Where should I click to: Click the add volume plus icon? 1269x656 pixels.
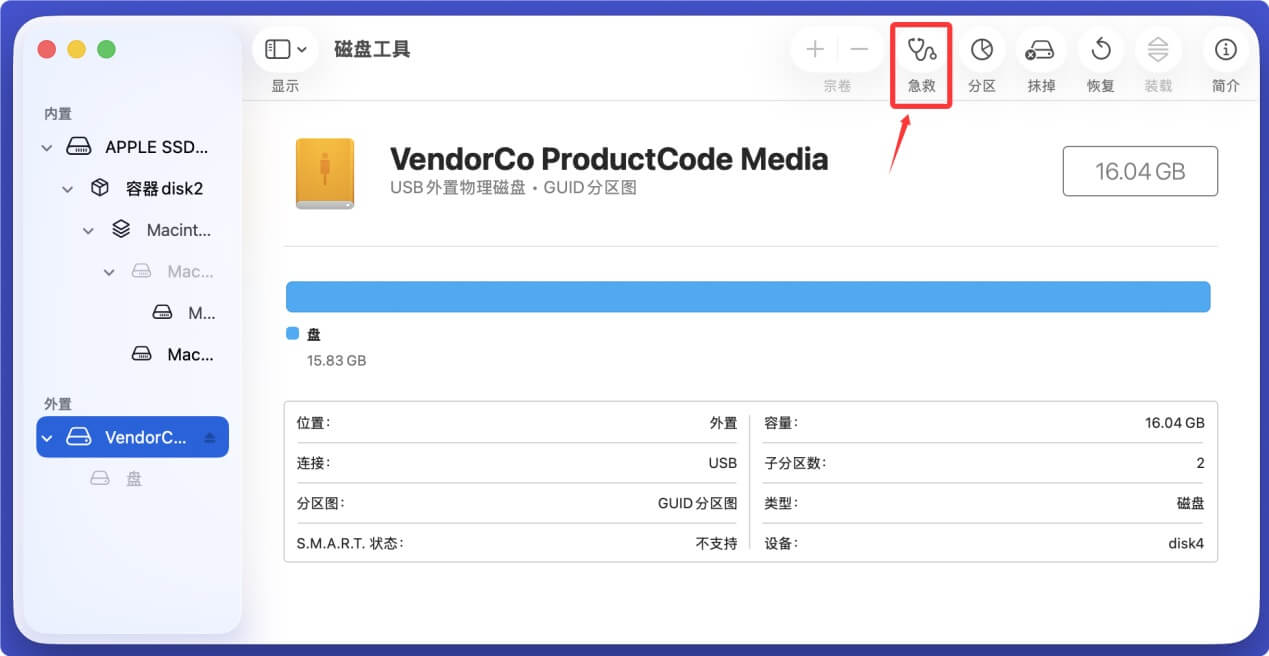pyautogui.click(x=815, y=48)
